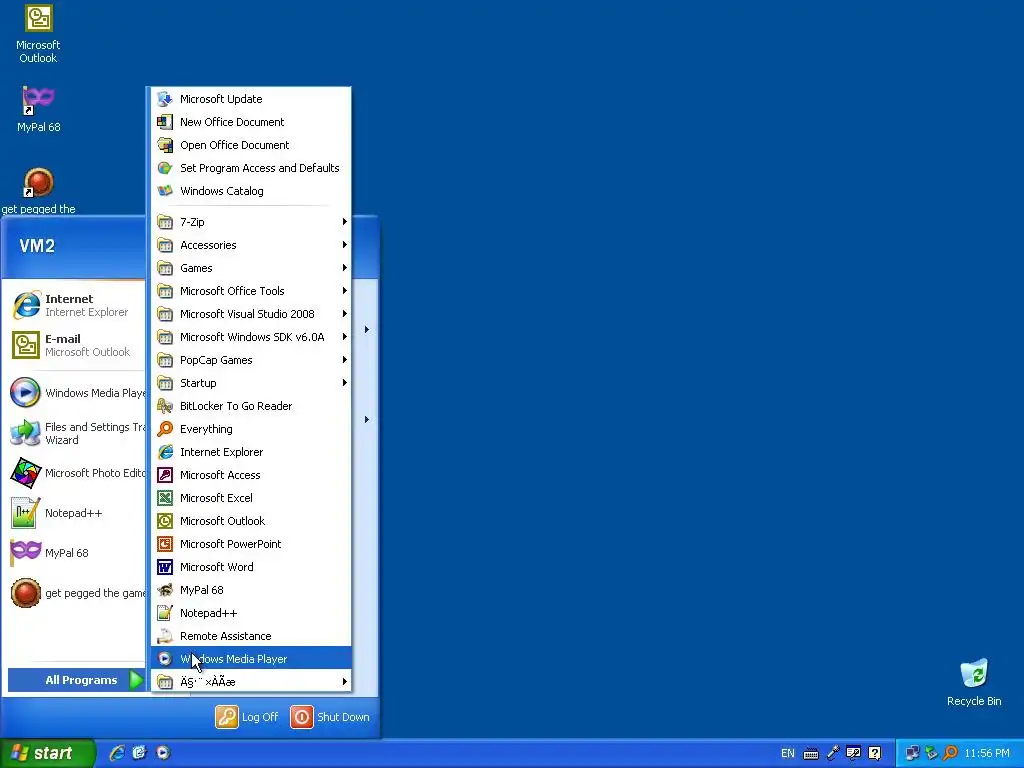The image size is (1024, 768).
Task: Select highlighted Windows Media Player entry
Action: click(251, 659)
